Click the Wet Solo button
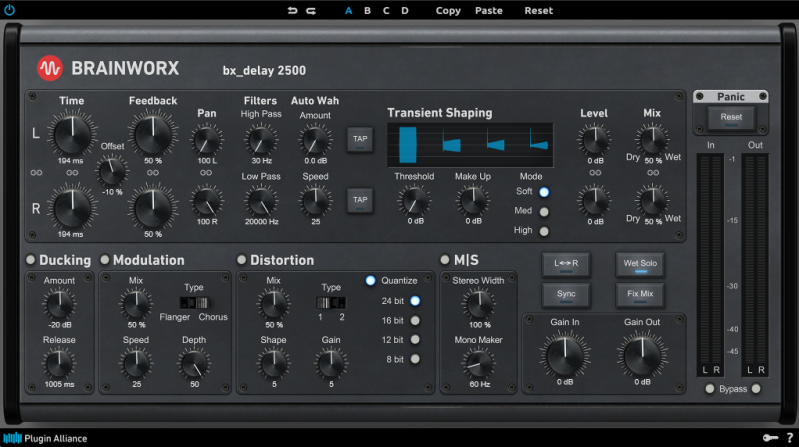The height and width of the screenshot is (447, 799). 641,265
